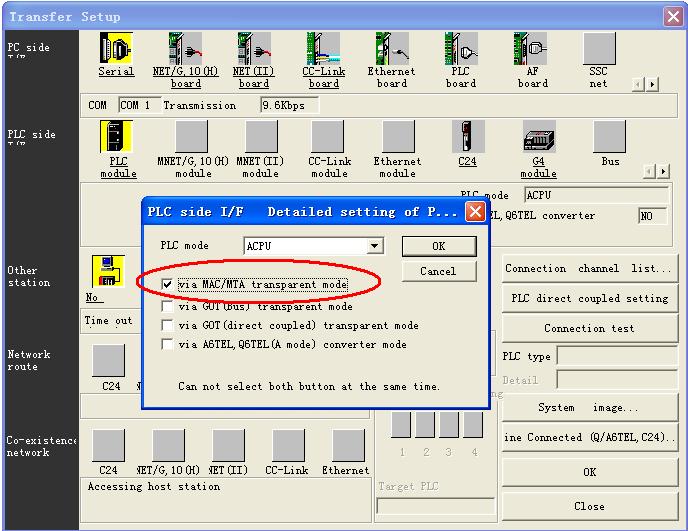The width and height of the screenshot is (688, 531).
Task: Open PLC direct coupled setting
Action: click(x=588, y=298)
